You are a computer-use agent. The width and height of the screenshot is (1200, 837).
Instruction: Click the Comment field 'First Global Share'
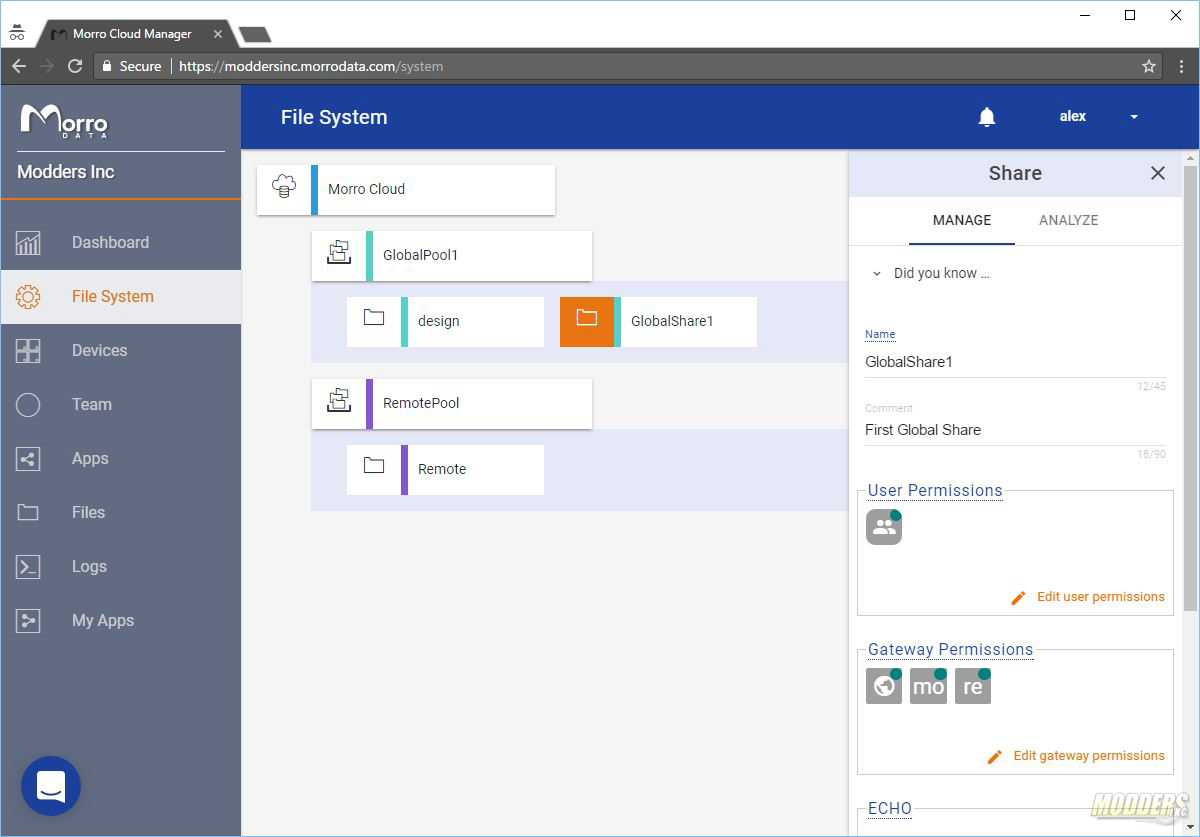point(1015,430)
